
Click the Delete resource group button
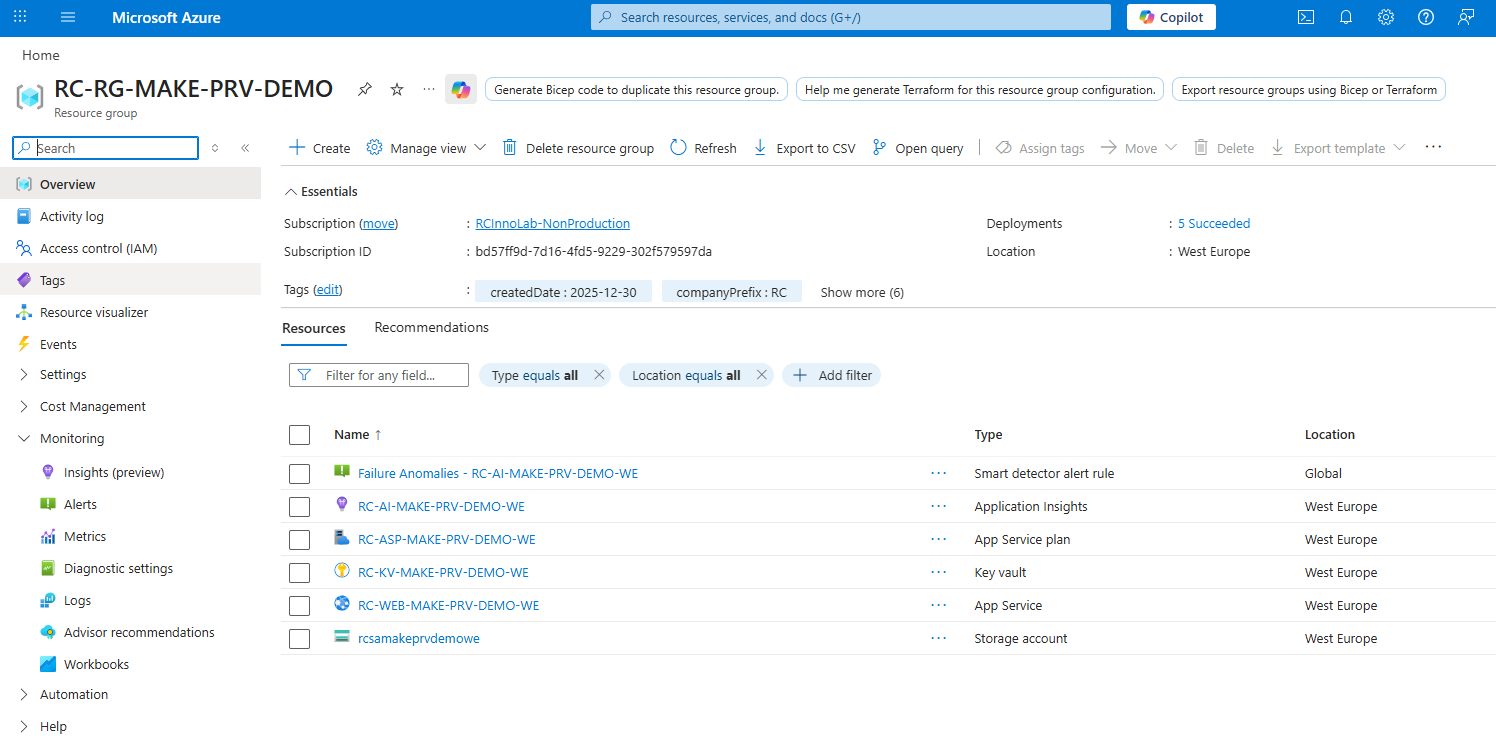(578, 148)
